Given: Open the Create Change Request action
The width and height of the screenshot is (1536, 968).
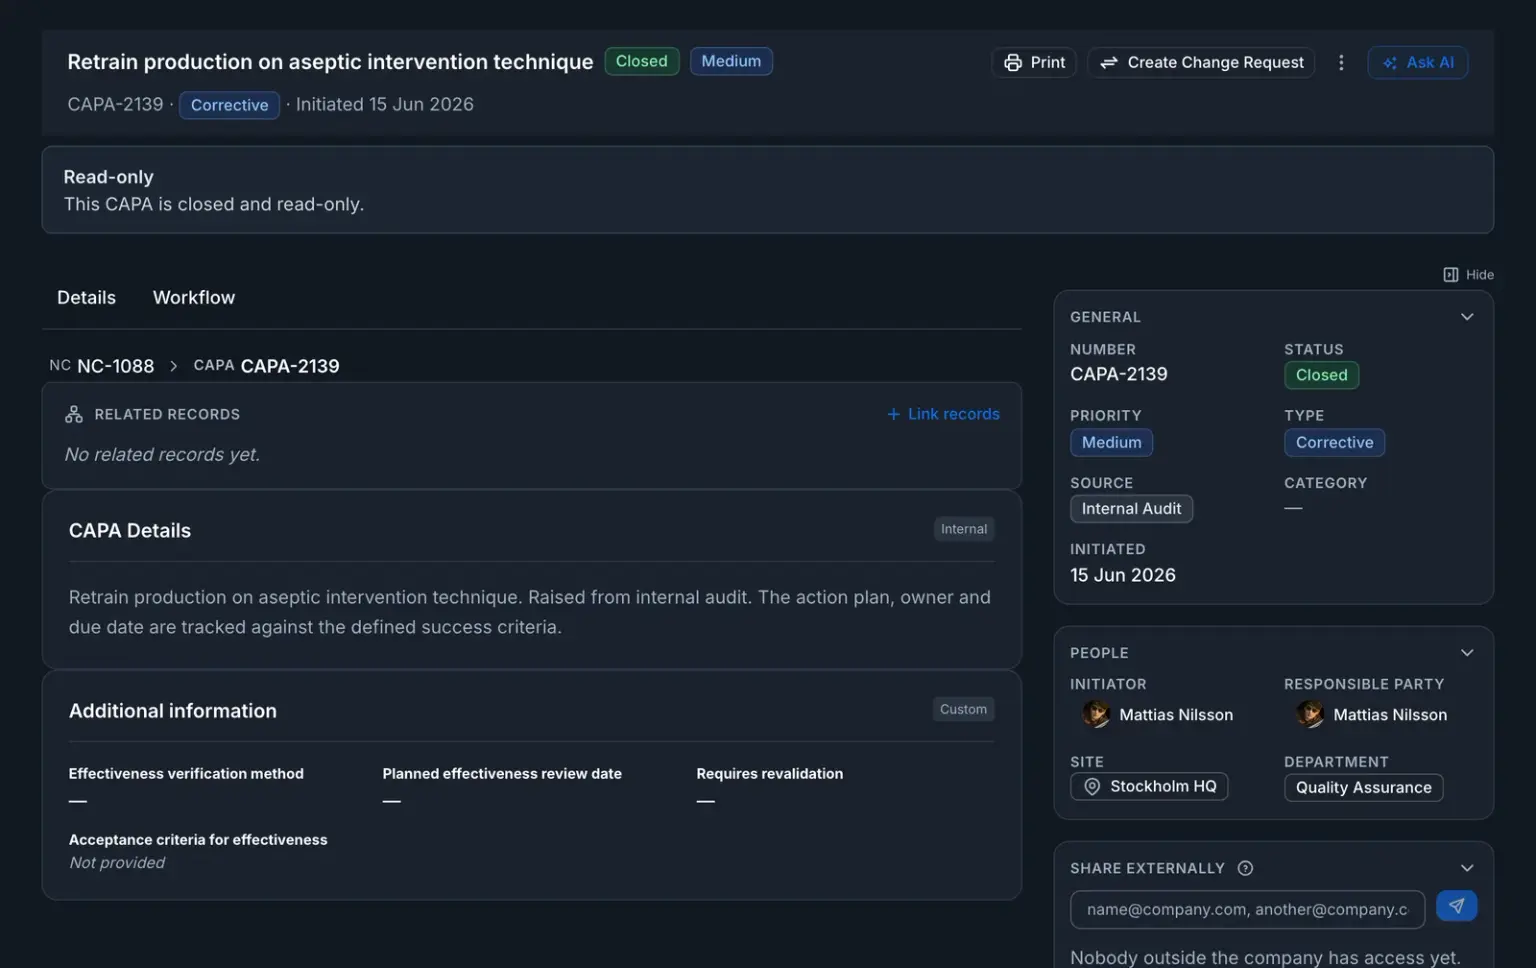Looking at the screenshot, I should (x=1201, y=62).
